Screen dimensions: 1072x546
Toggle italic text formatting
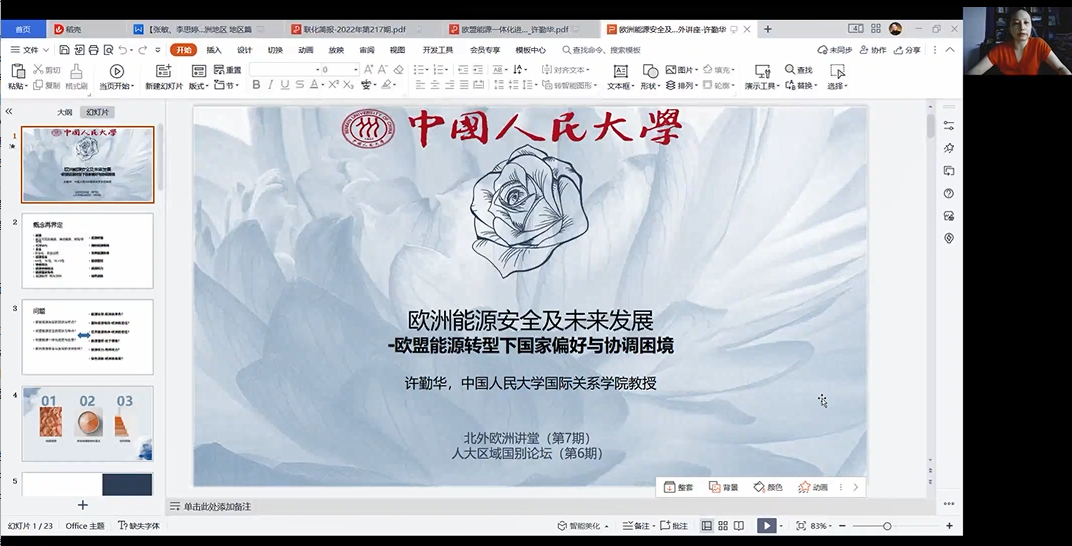coord(270,86)
